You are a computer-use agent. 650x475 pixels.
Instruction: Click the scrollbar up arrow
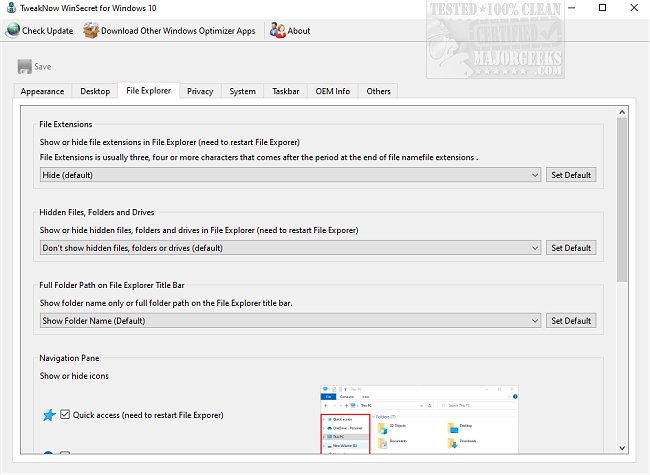[x=622, y=112]
